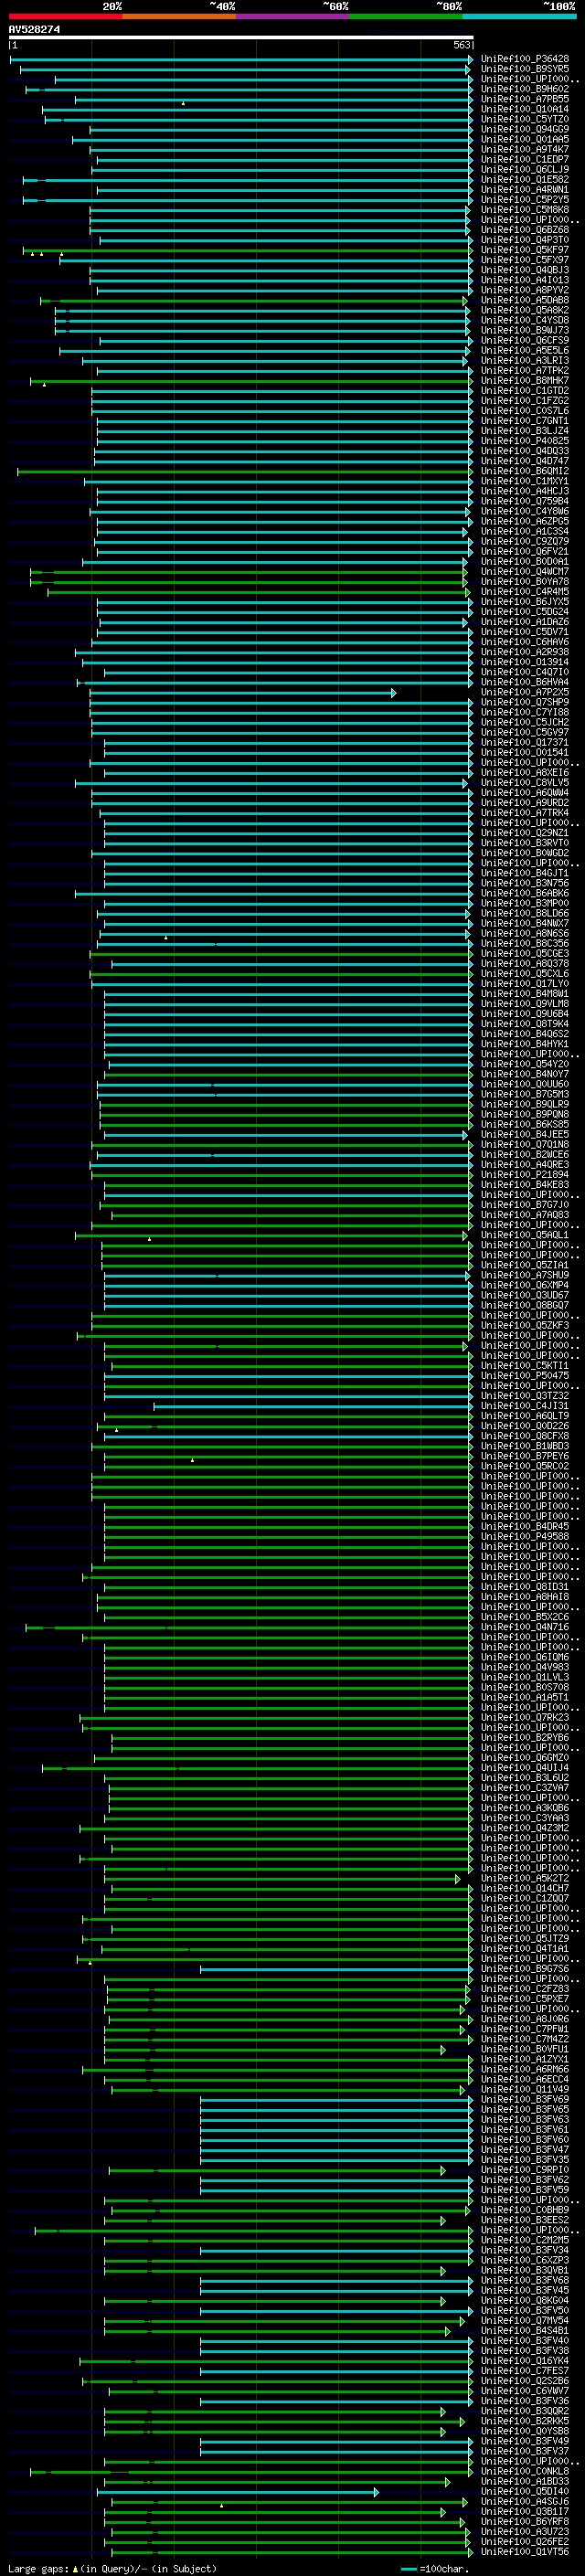The image size is (585, 2576).
Task: Click hit label UniRef100_Q7RK23
Action: pos(525,1718)
